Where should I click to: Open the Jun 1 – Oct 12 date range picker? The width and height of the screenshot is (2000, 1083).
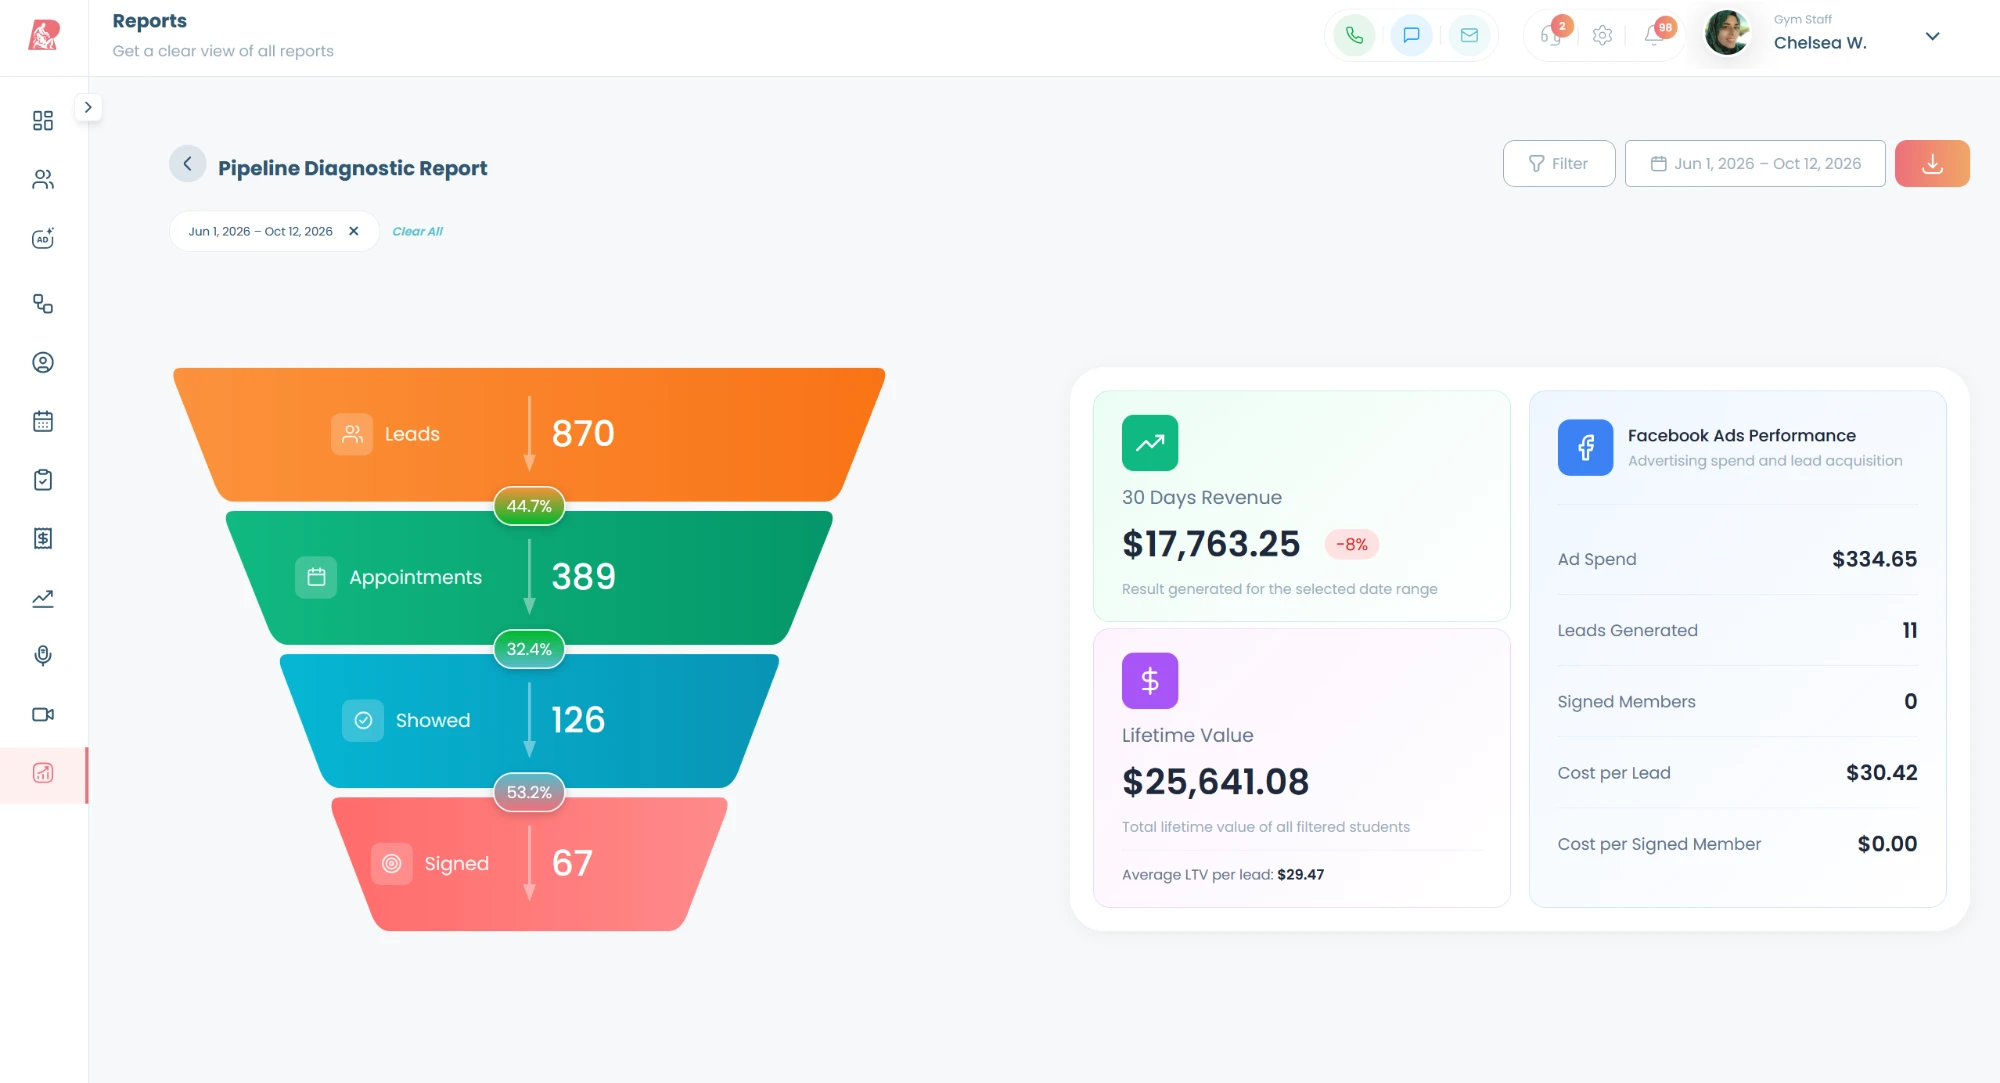click(1755, 164)
